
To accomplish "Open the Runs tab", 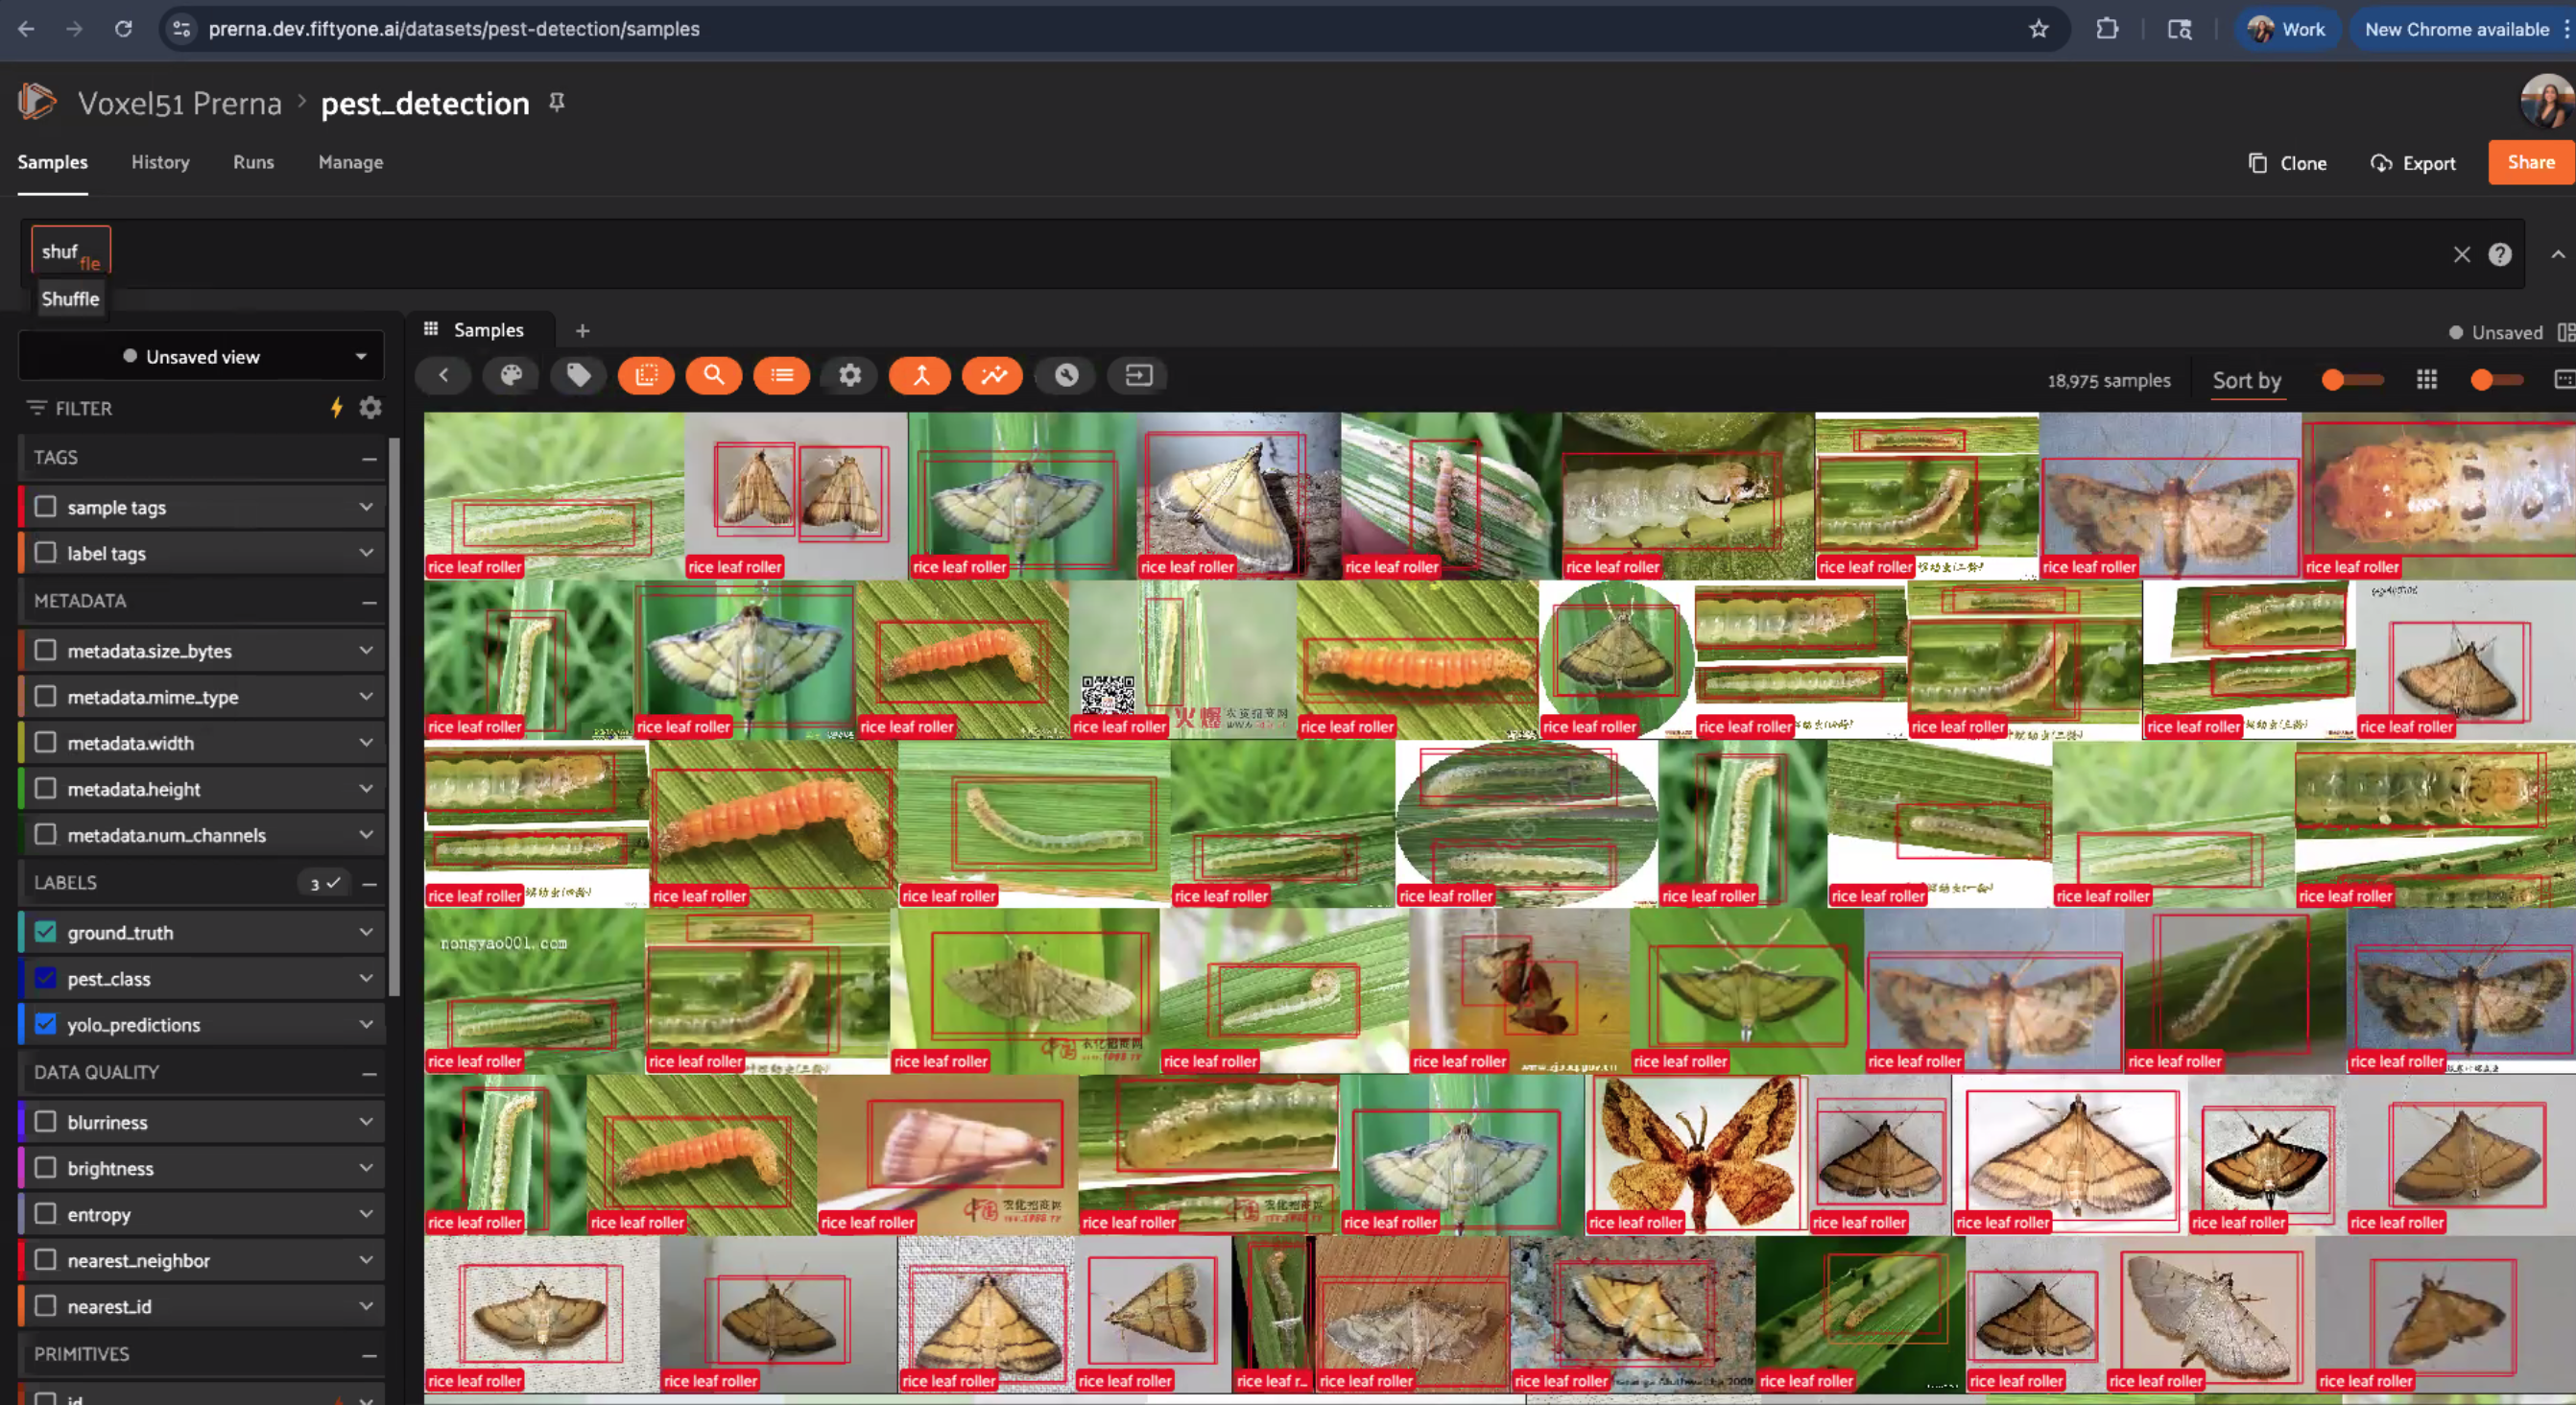I will (x=253, y=162).
